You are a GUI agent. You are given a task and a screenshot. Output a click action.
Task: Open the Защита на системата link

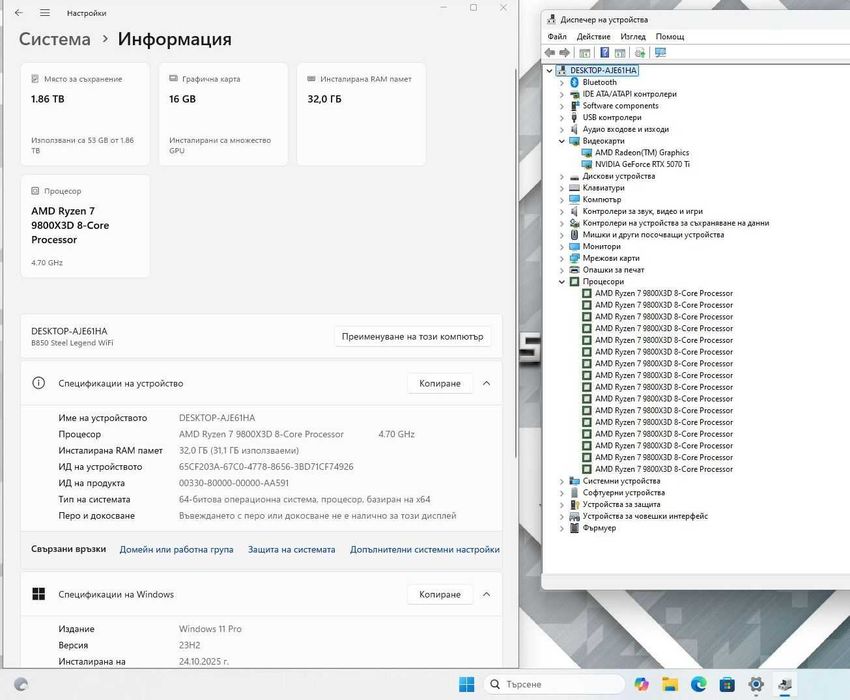[291, 549]
